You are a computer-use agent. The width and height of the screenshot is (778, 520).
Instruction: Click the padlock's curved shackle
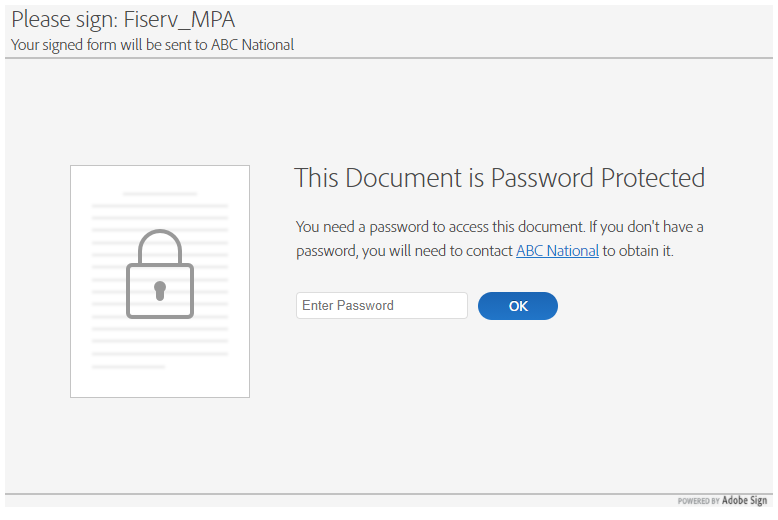click(160, 245)
